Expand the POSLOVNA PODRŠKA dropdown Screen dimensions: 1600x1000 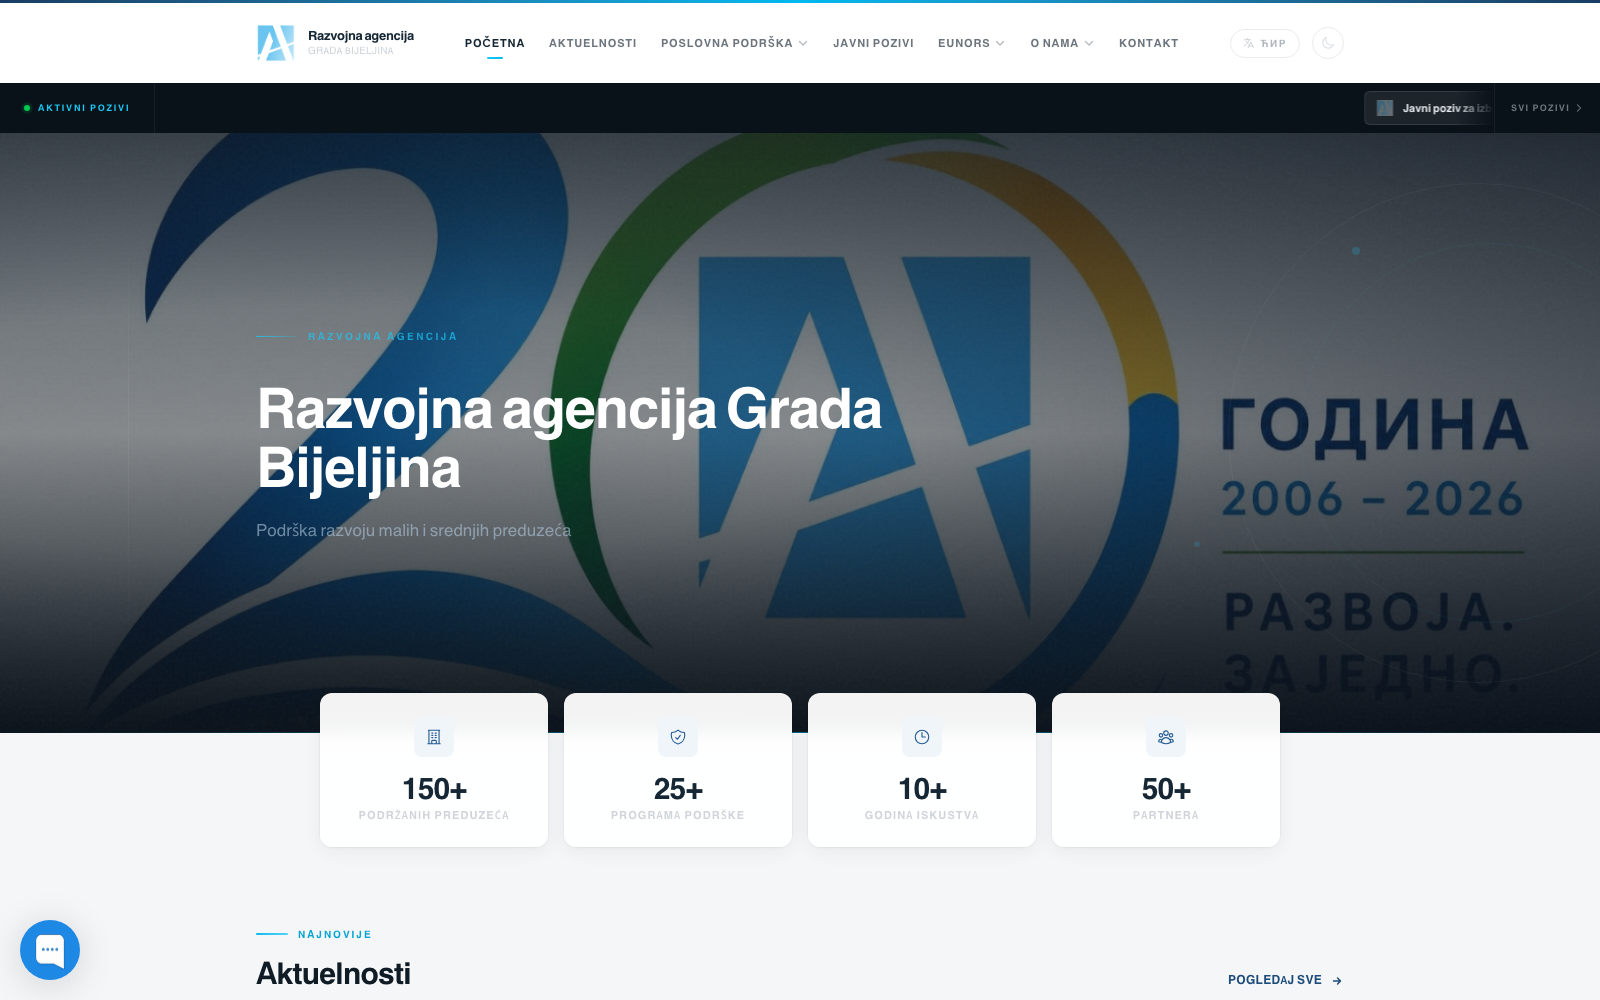click(x=734, y=43)
